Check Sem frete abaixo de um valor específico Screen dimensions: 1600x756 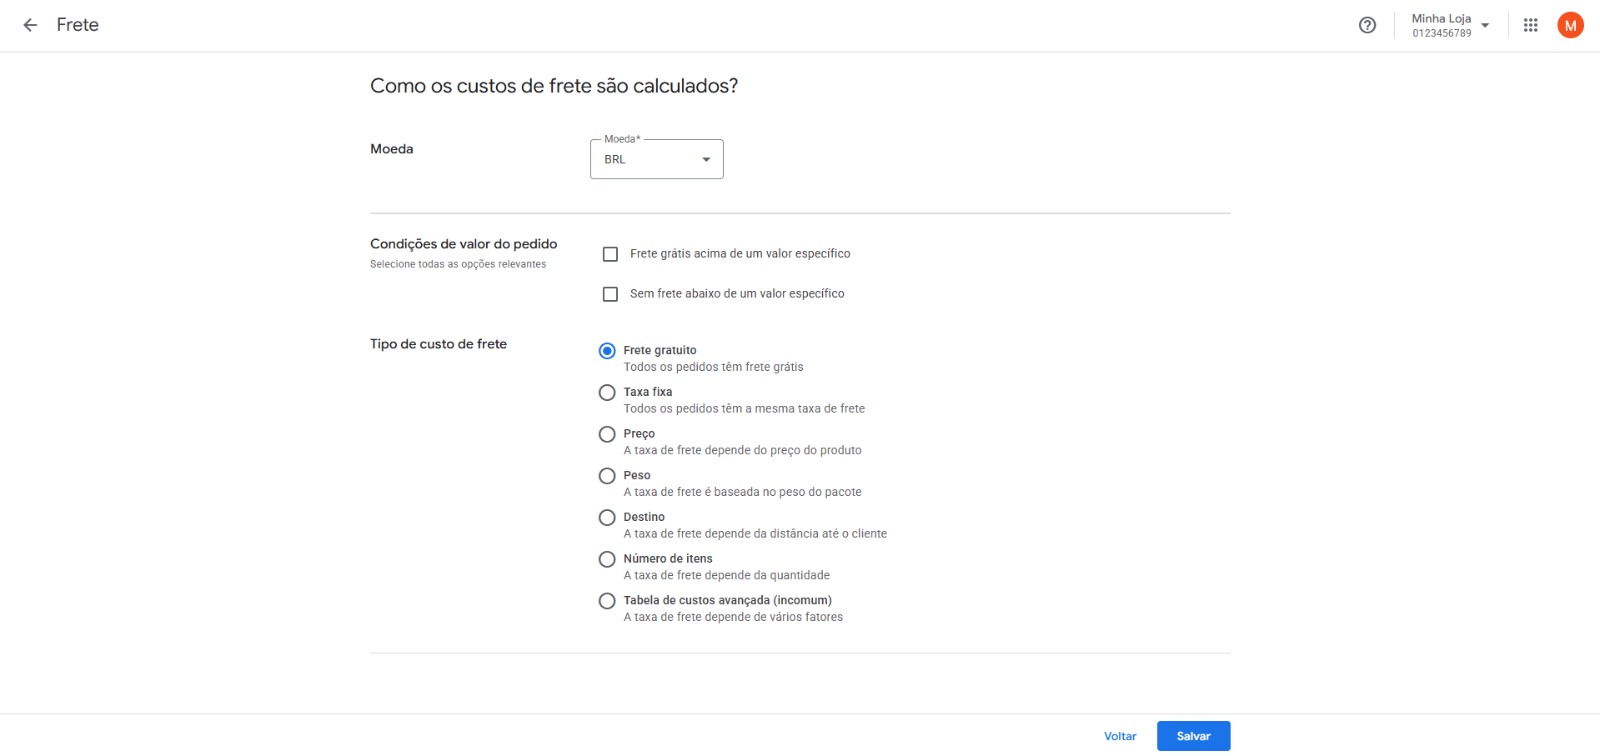pos(610,294)
